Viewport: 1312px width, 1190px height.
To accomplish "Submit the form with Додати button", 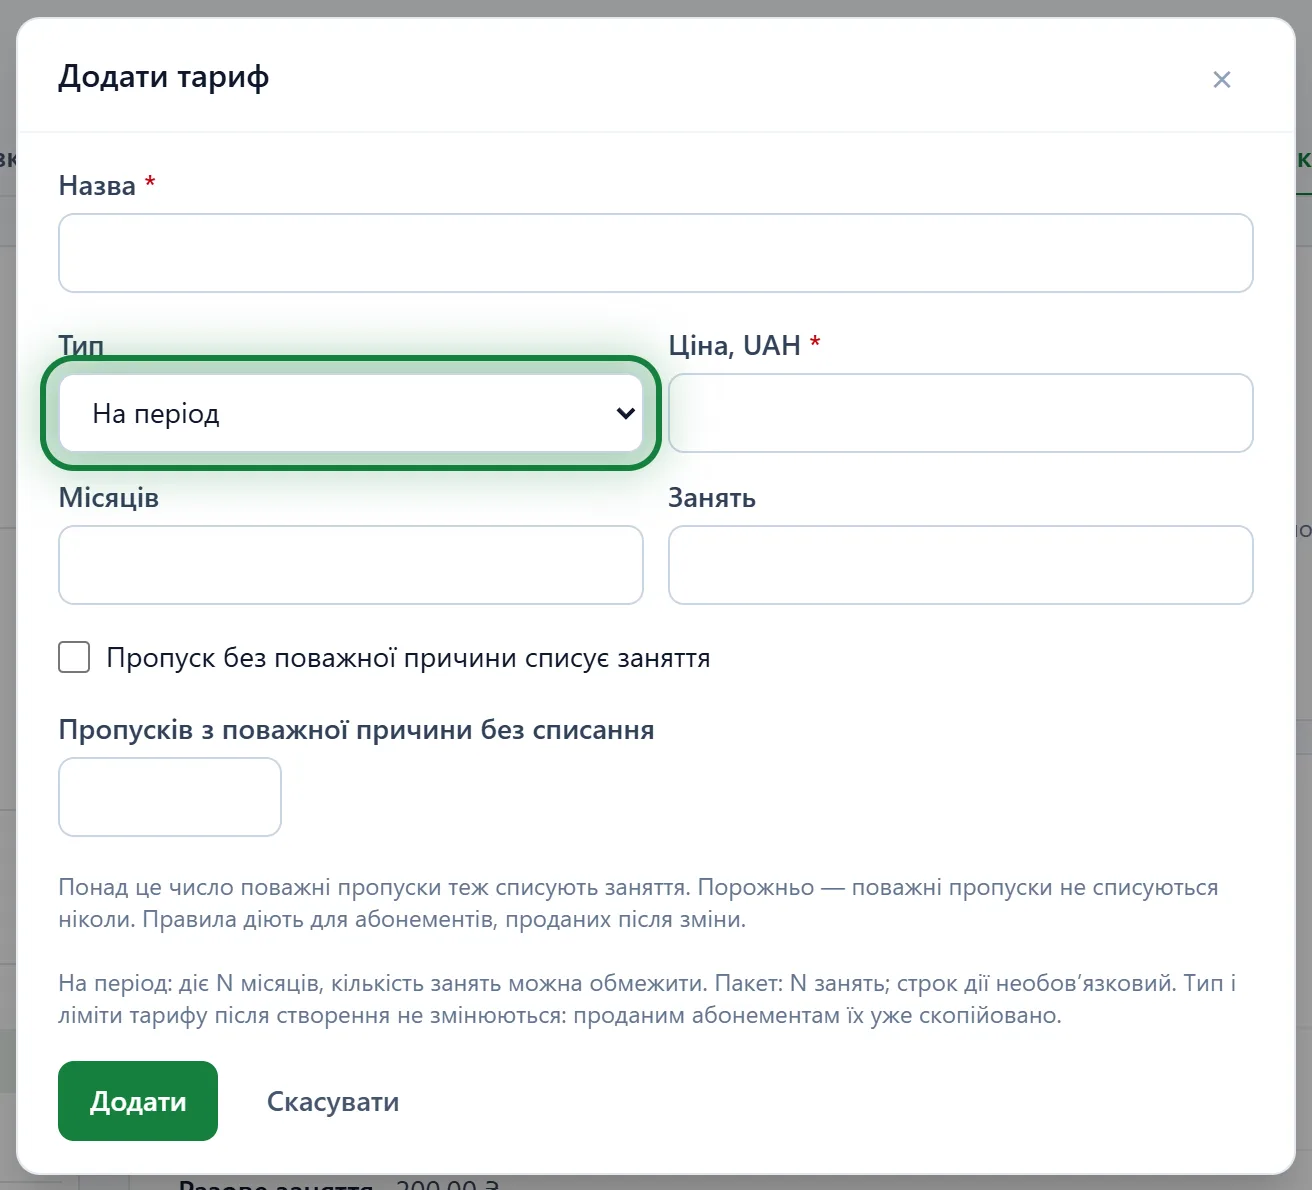I will click(138, 1101).
